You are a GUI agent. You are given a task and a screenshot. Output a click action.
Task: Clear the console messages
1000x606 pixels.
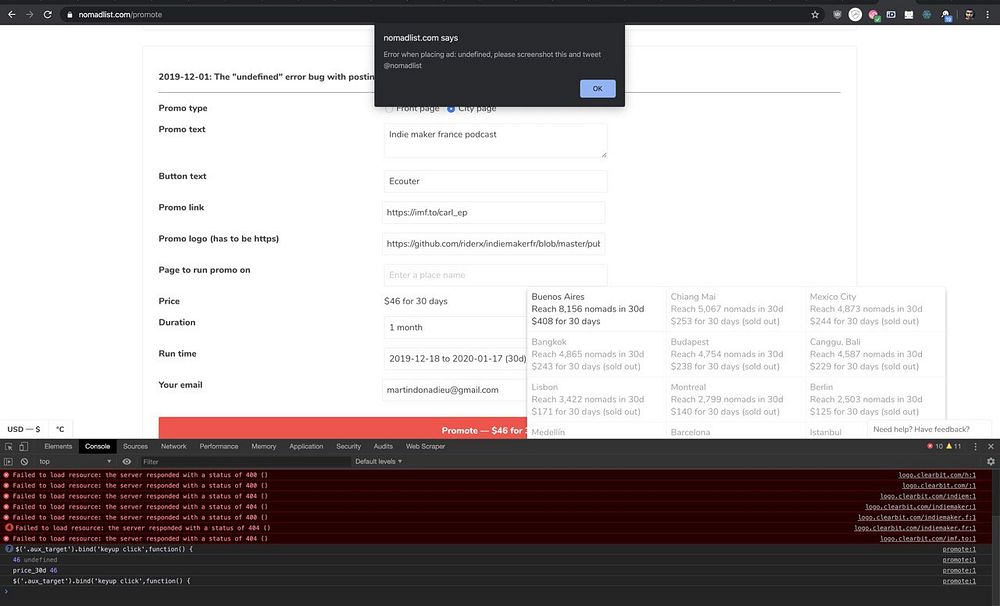coord(24,461)
